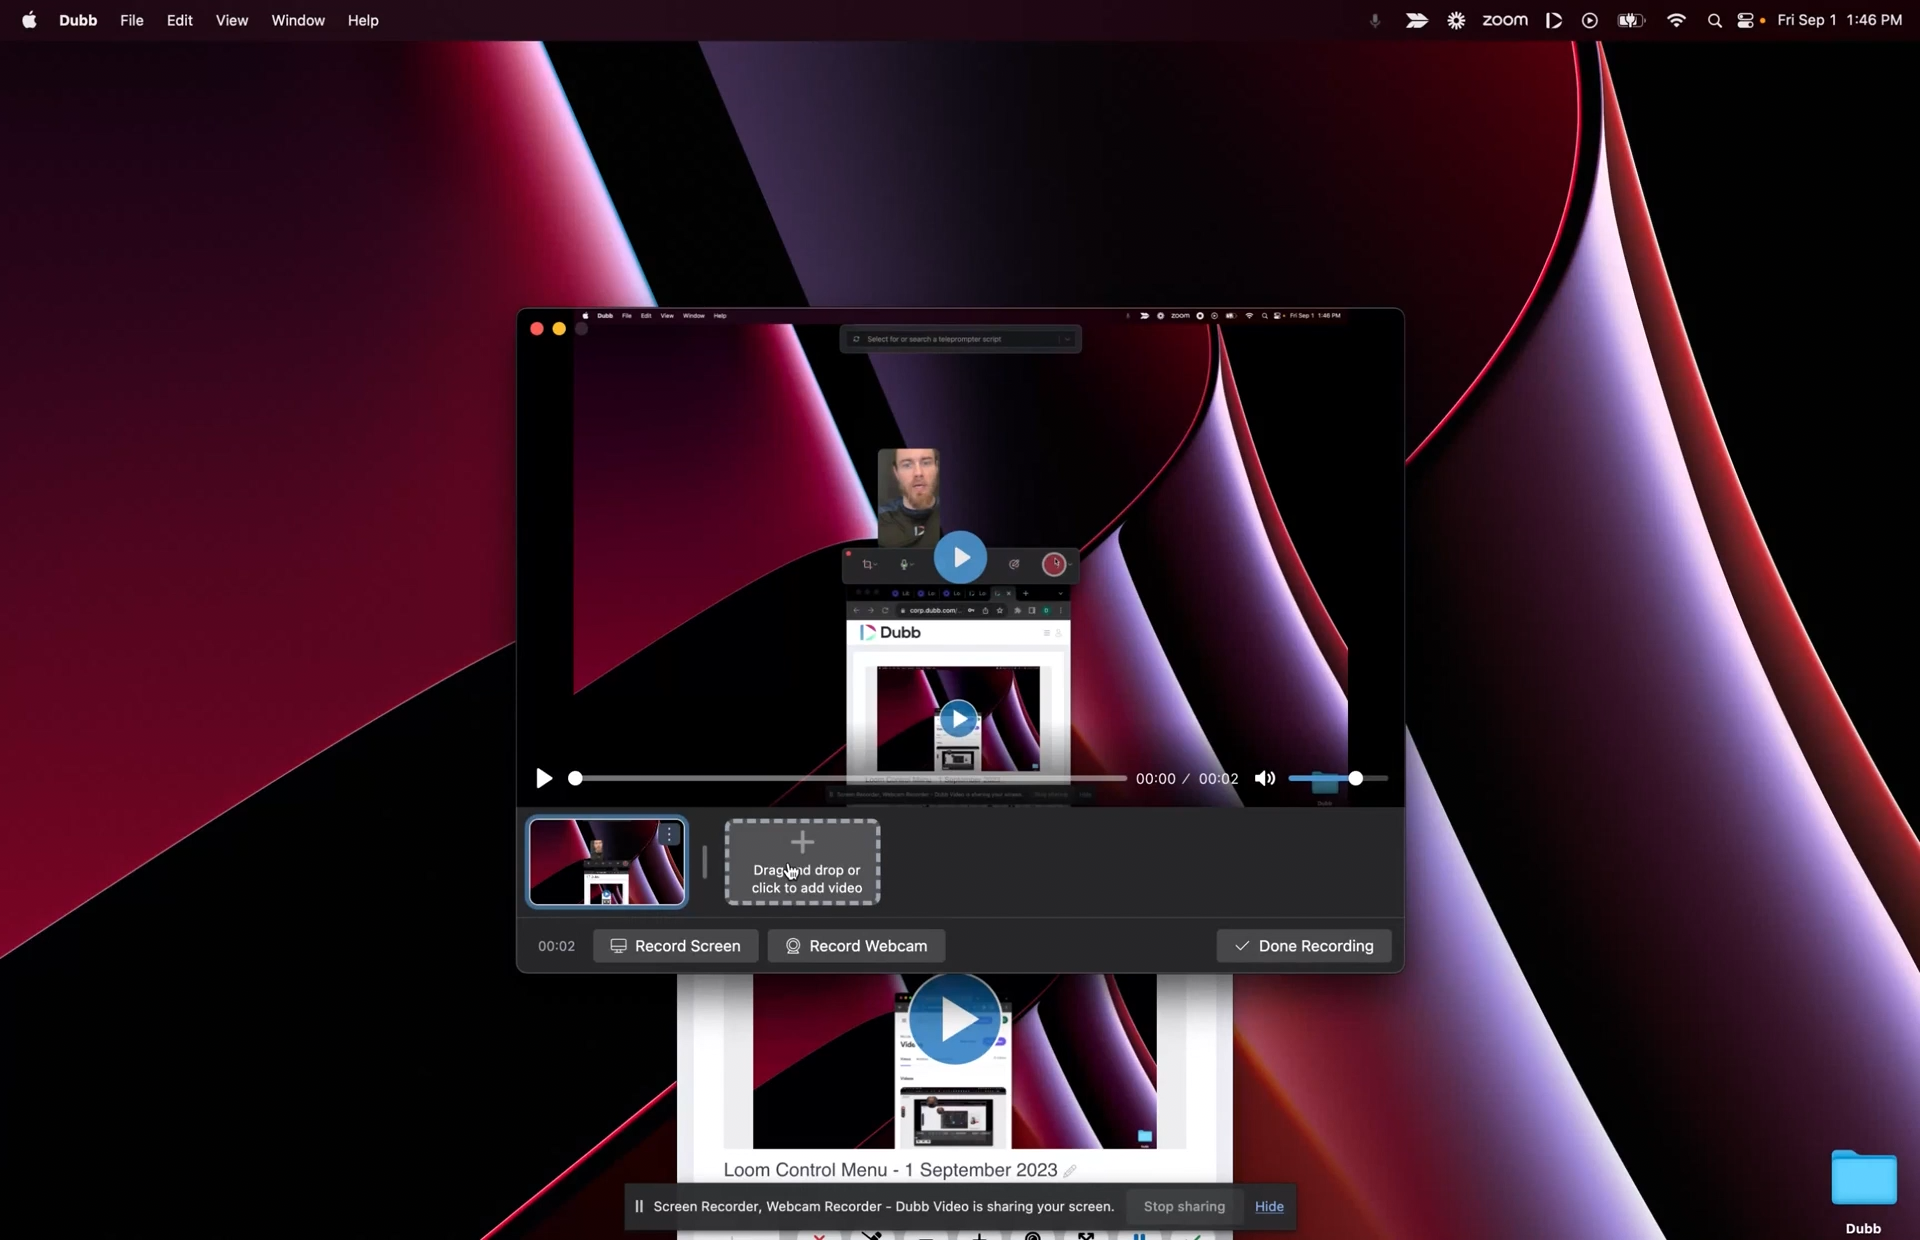This screenshot has height=1240, width=1920.
Task: Open the File menu
Action: pos(132,20)
